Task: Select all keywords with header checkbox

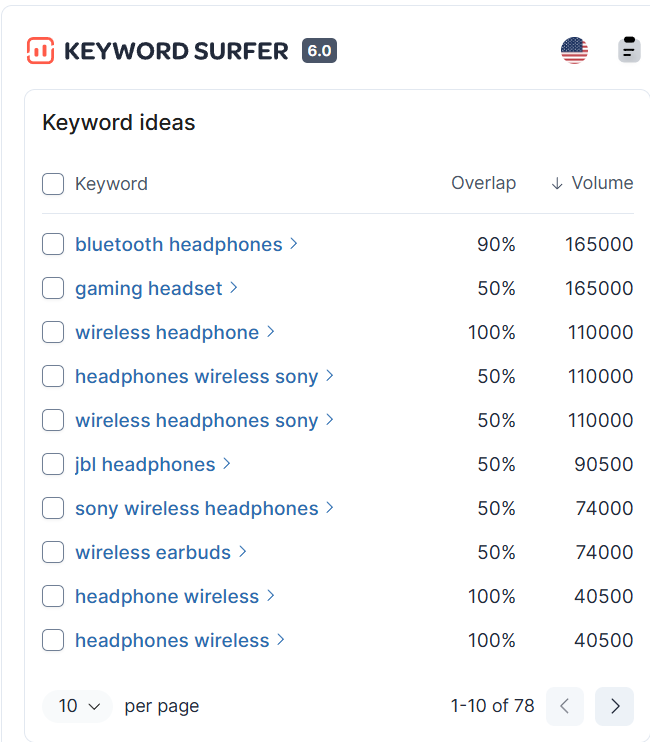Action: pyautogui.click(x=53, y=184)
